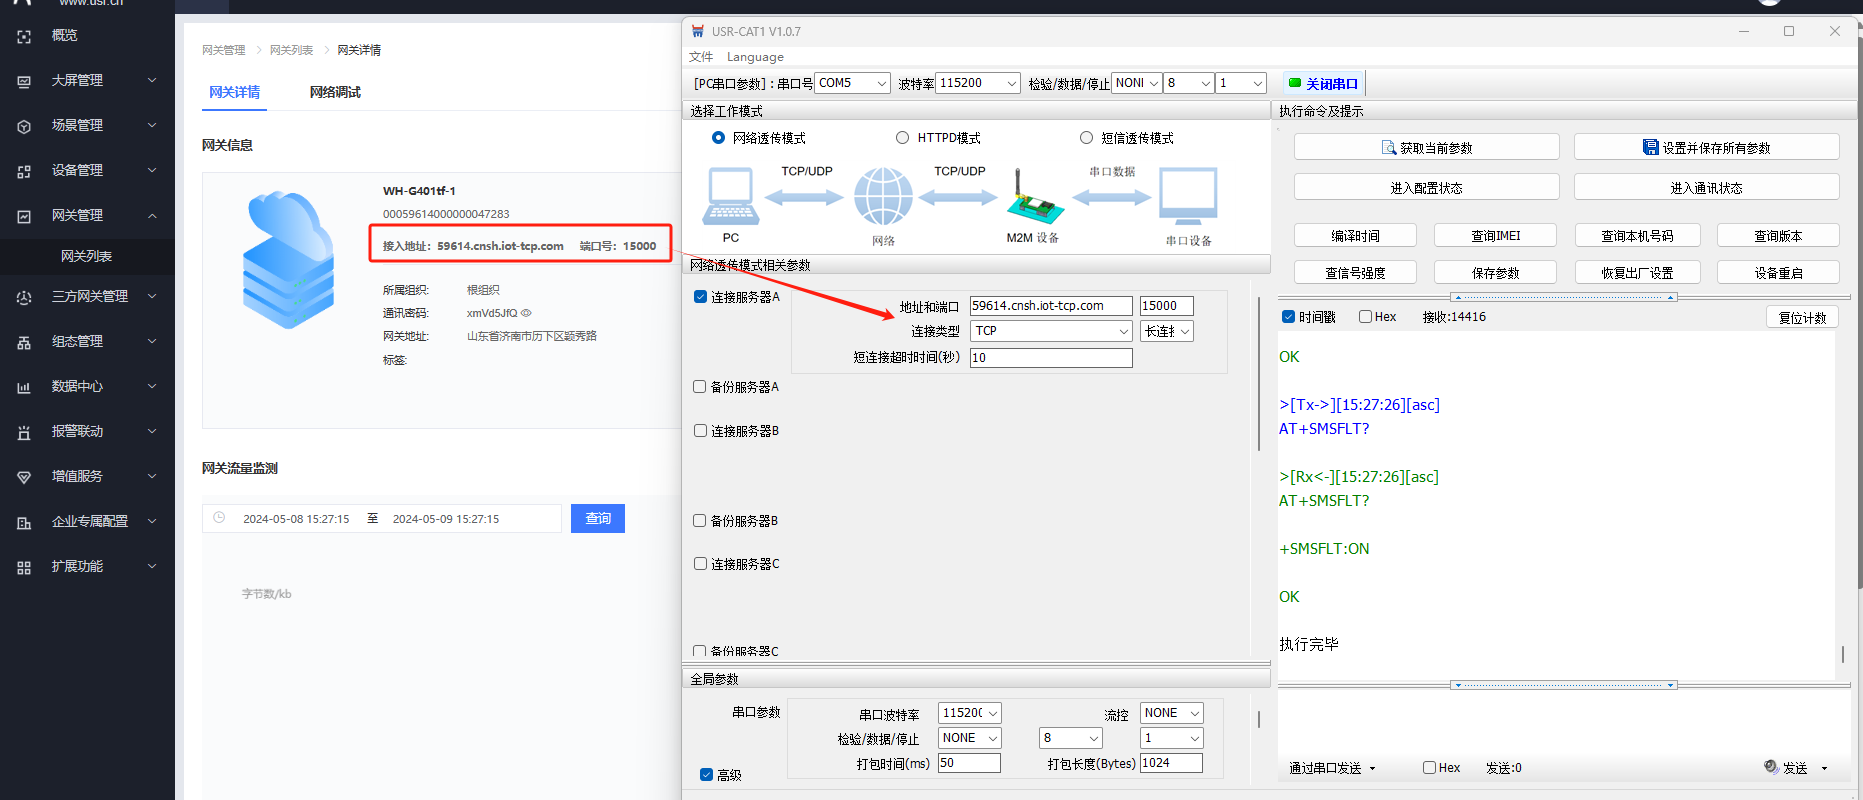Click the horizontal splitter below command buttons

tap(1564, 297)
